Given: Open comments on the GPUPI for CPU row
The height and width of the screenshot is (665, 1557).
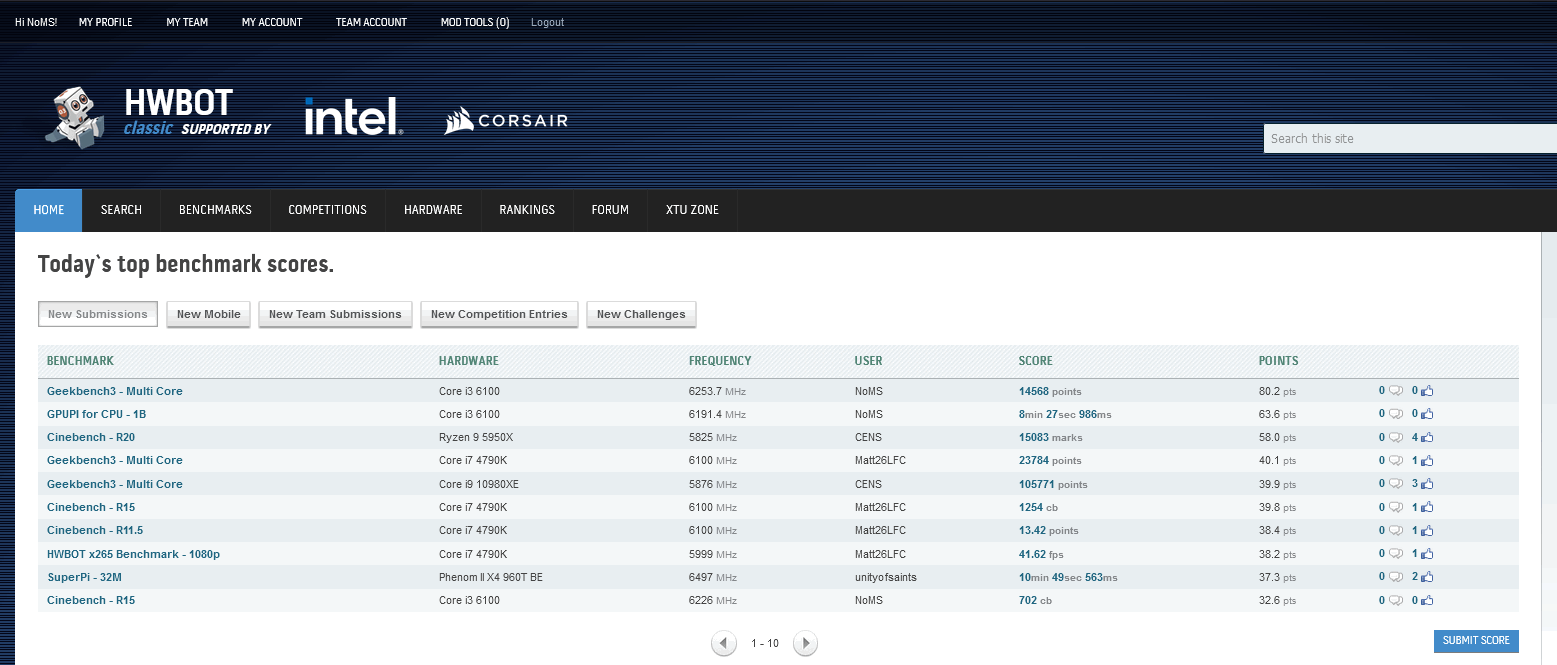Looking at the screenshot, I should point(1395,414).
